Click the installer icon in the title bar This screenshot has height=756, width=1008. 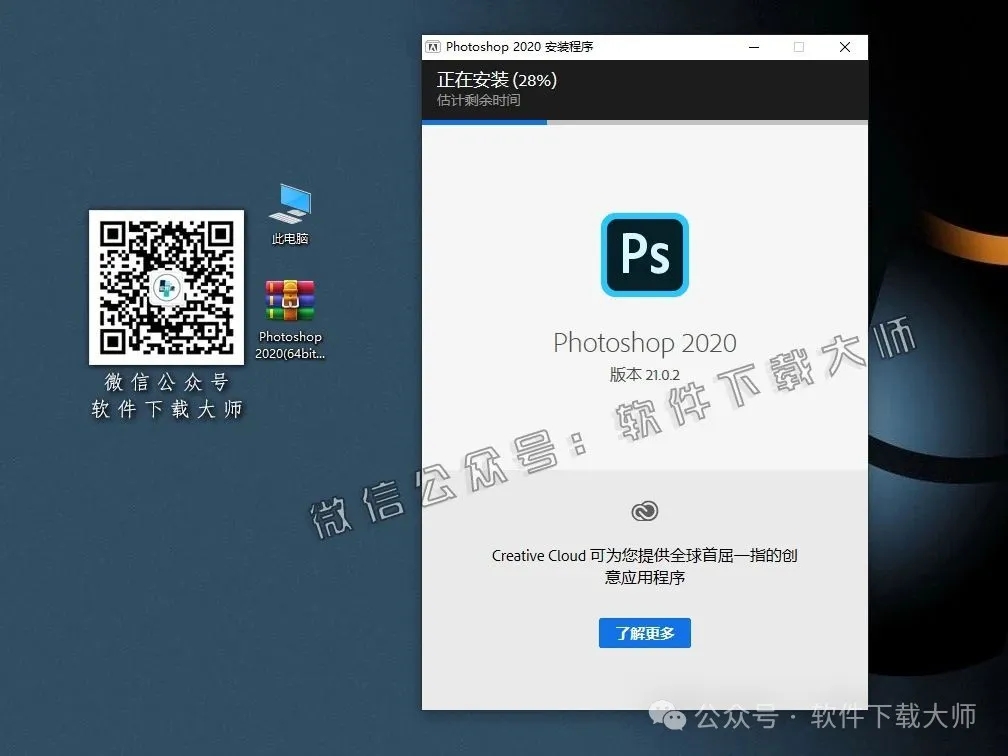433,46
